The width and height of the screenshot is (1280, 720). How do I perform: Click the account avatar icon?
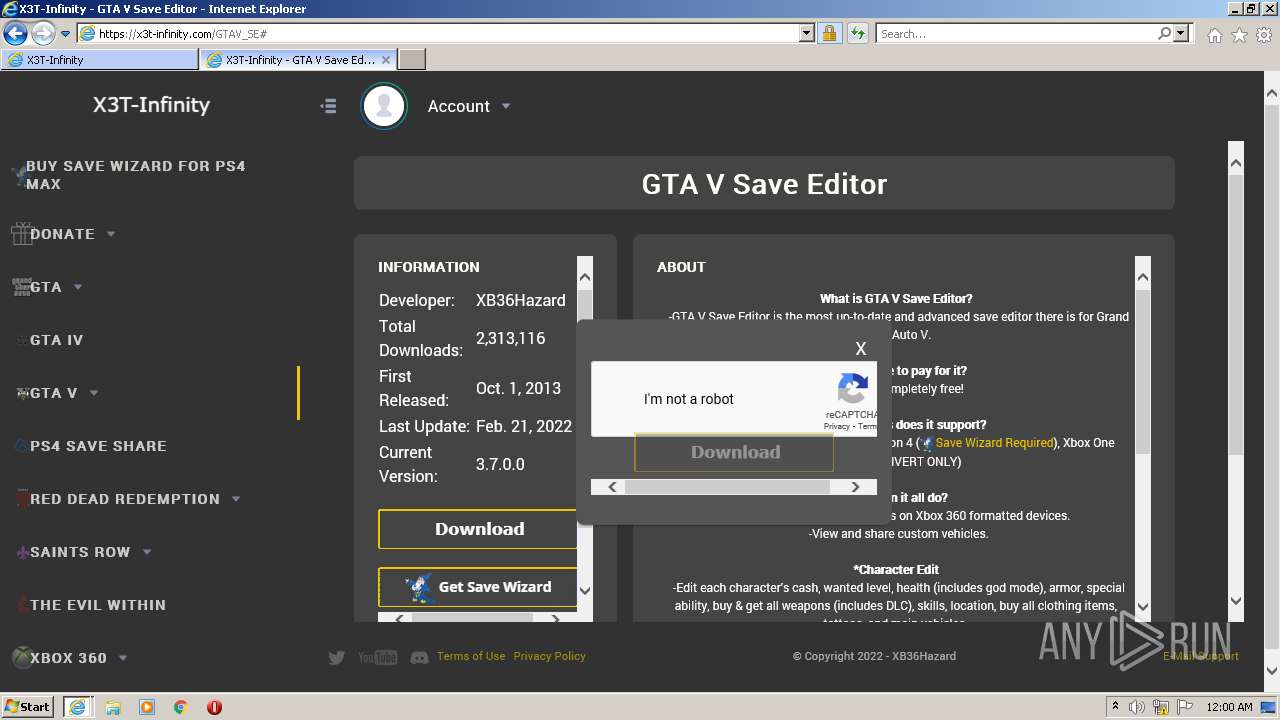[384, 106]
